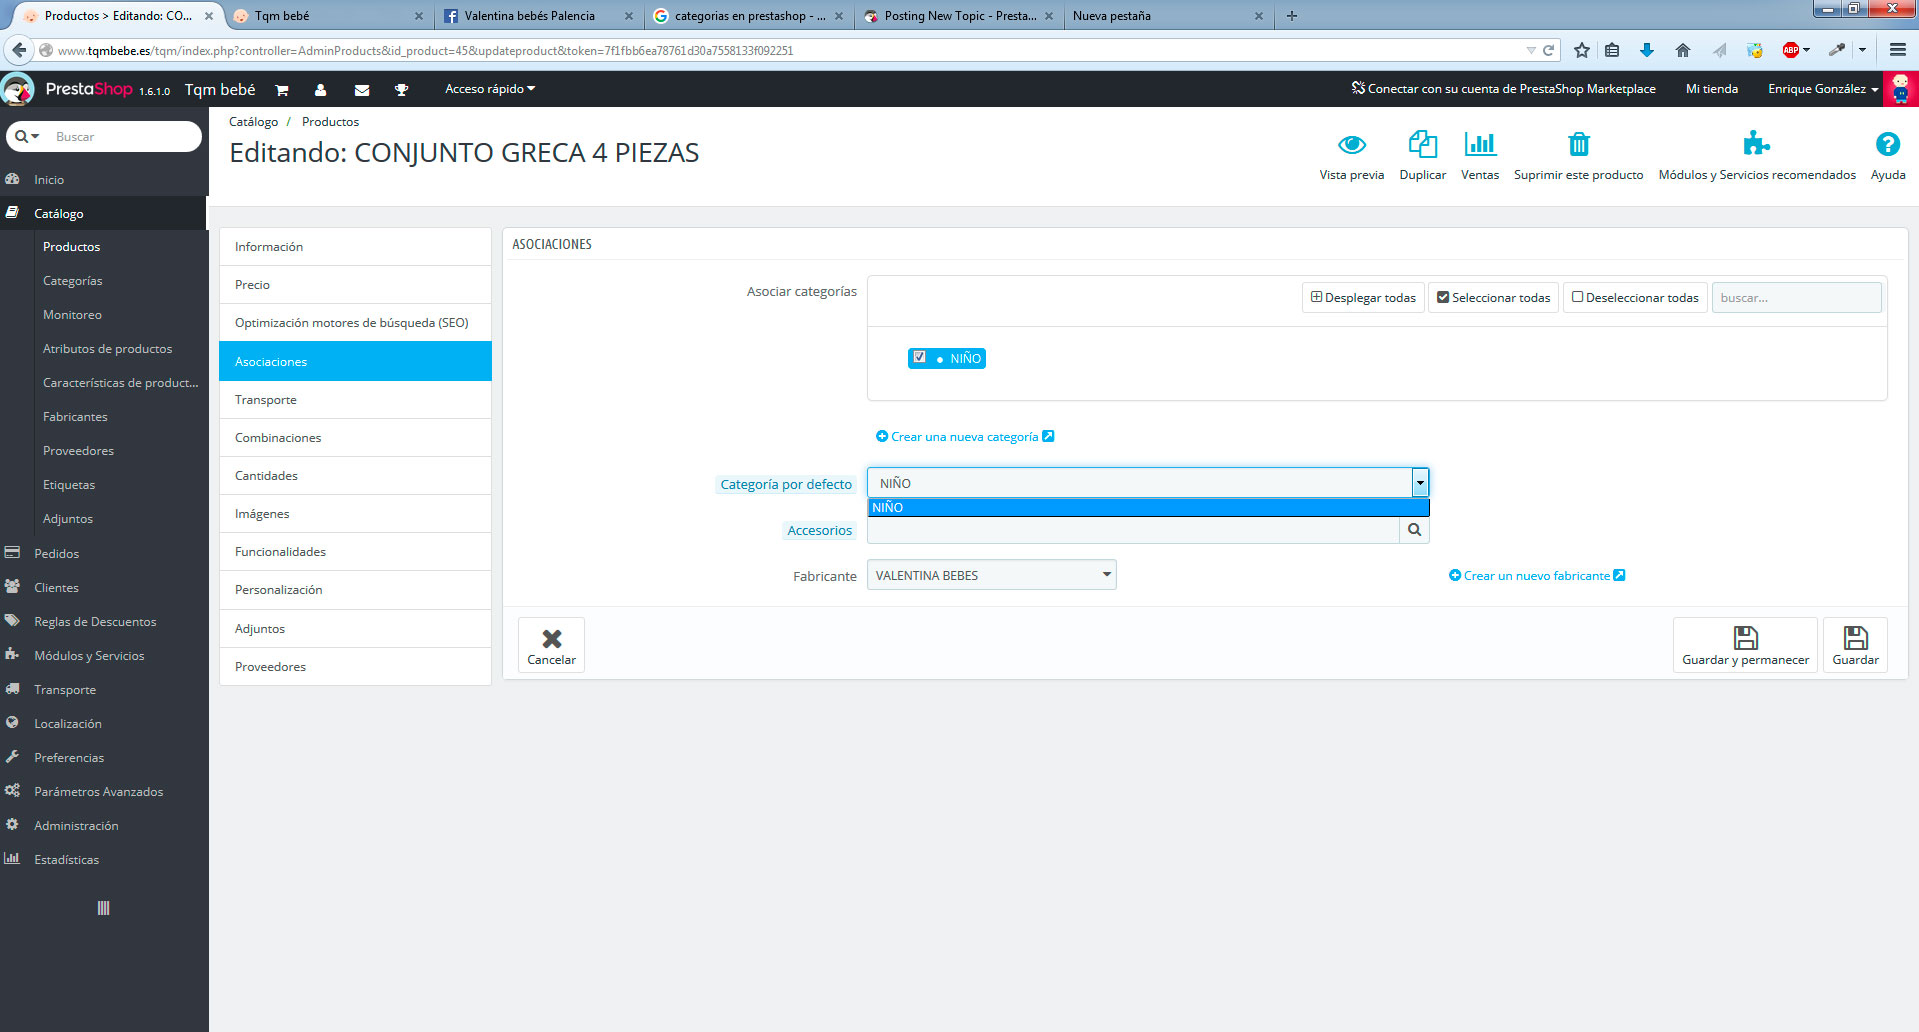Click the PrestaShop logo

point(88,89)
